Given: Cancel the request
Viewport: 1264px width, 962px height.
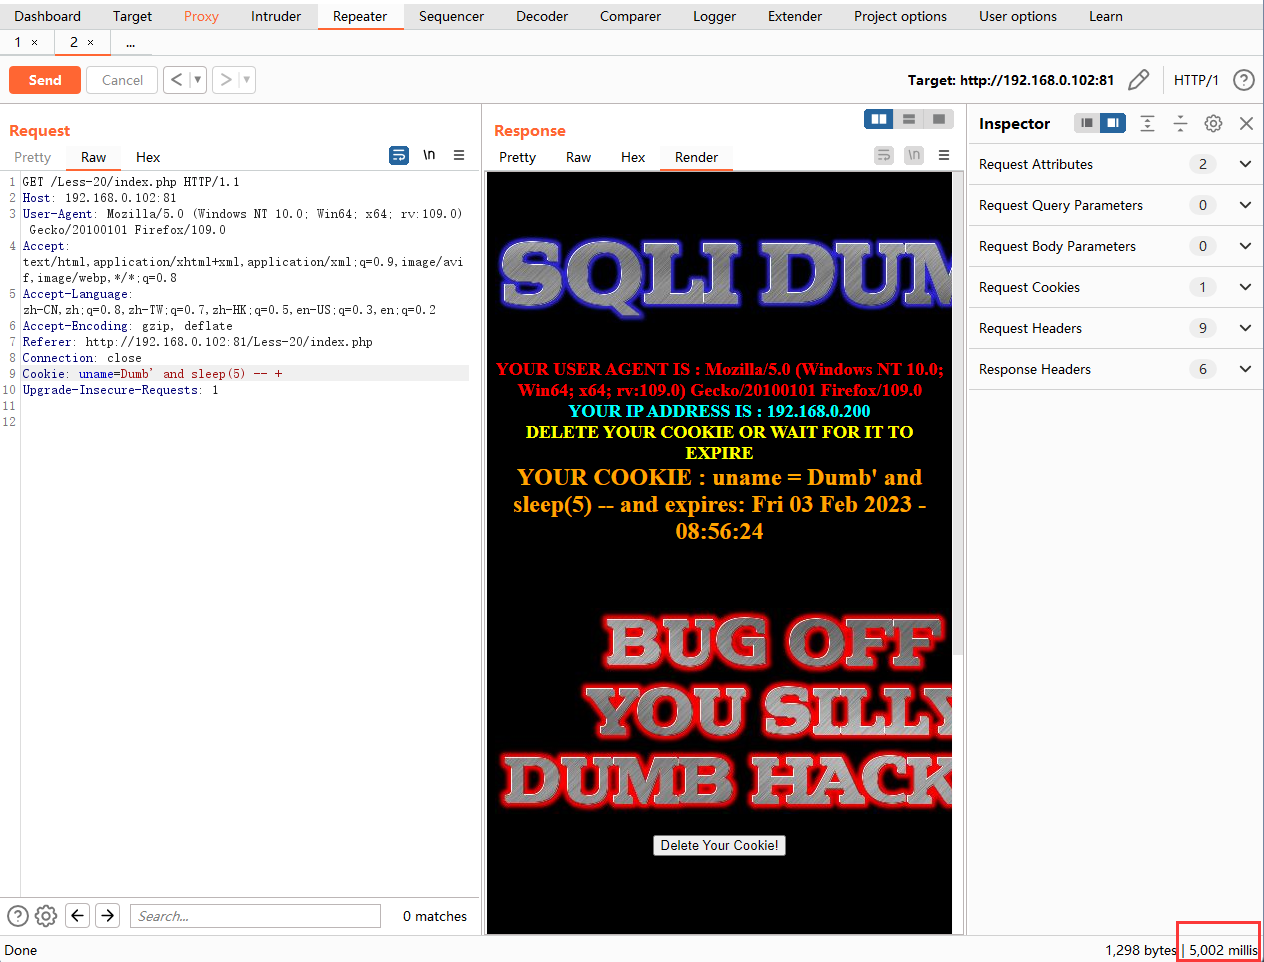Looking at the screenshot, I should tap(122, 80).
